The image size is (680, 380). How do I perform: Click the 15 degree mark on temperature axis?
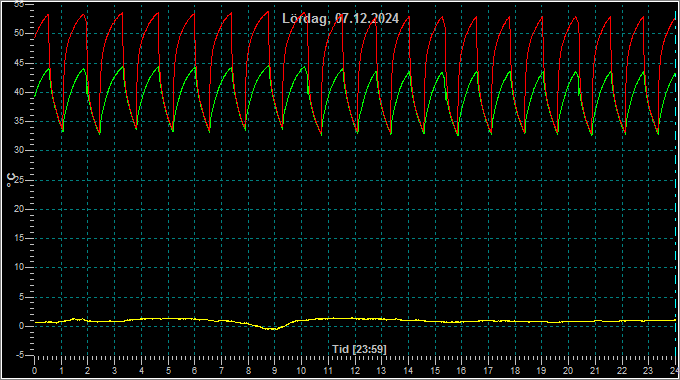coord(20,238)
